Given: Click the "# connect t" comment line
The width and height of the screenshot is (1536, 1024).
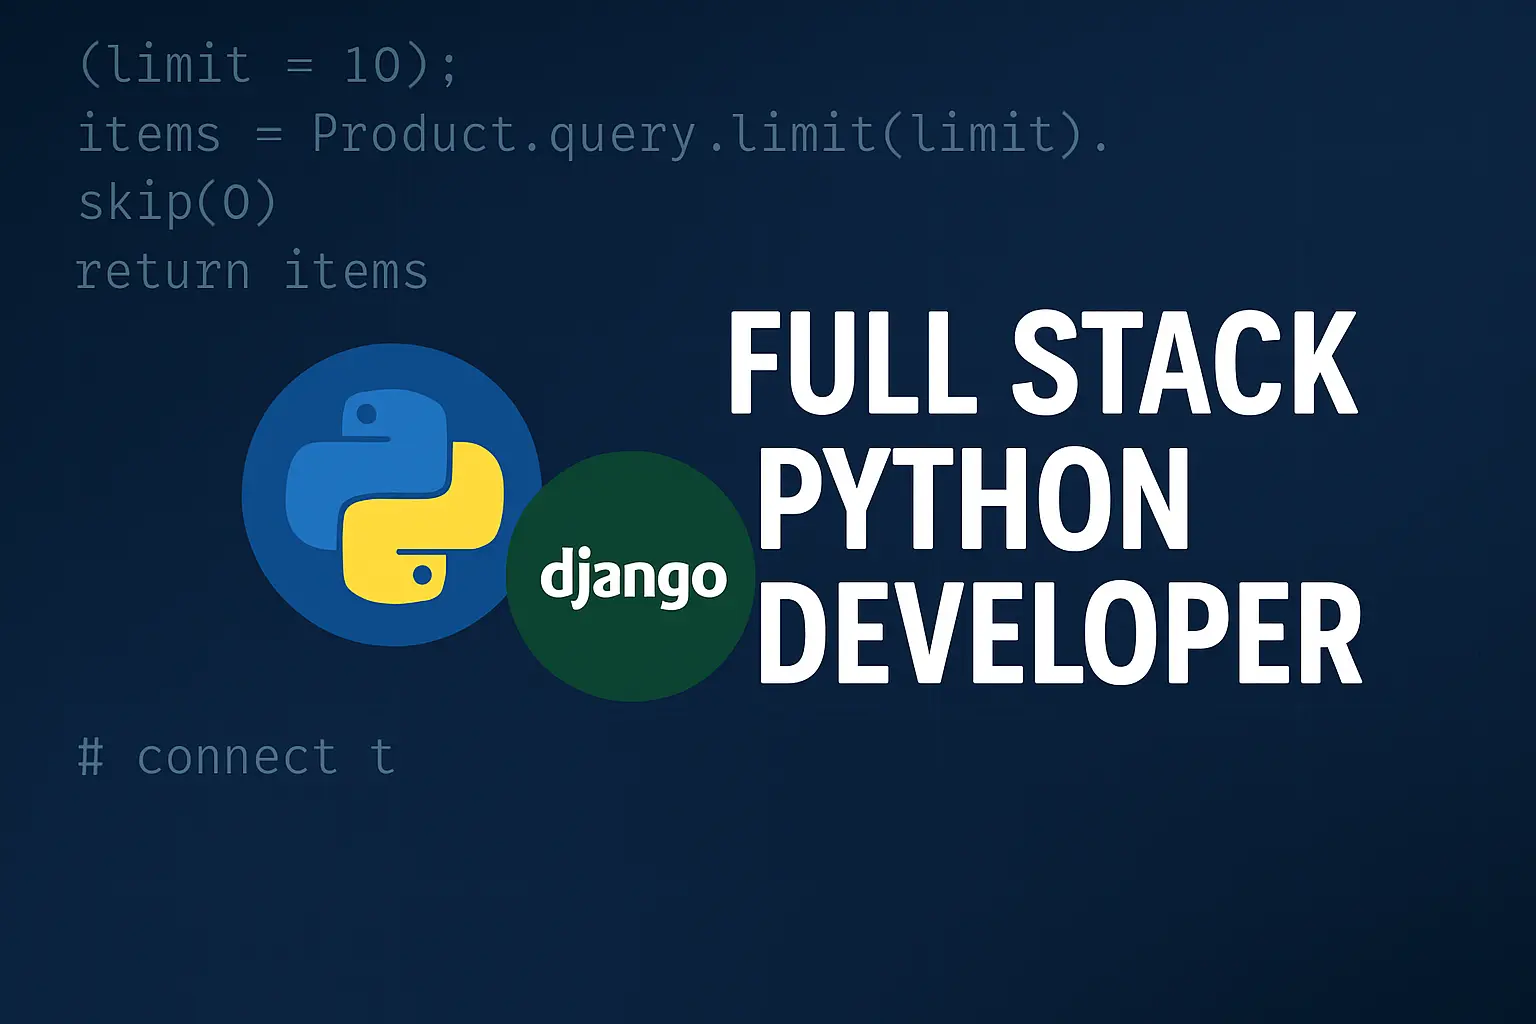Looking at the screenshot, I should tap(236, 757).
